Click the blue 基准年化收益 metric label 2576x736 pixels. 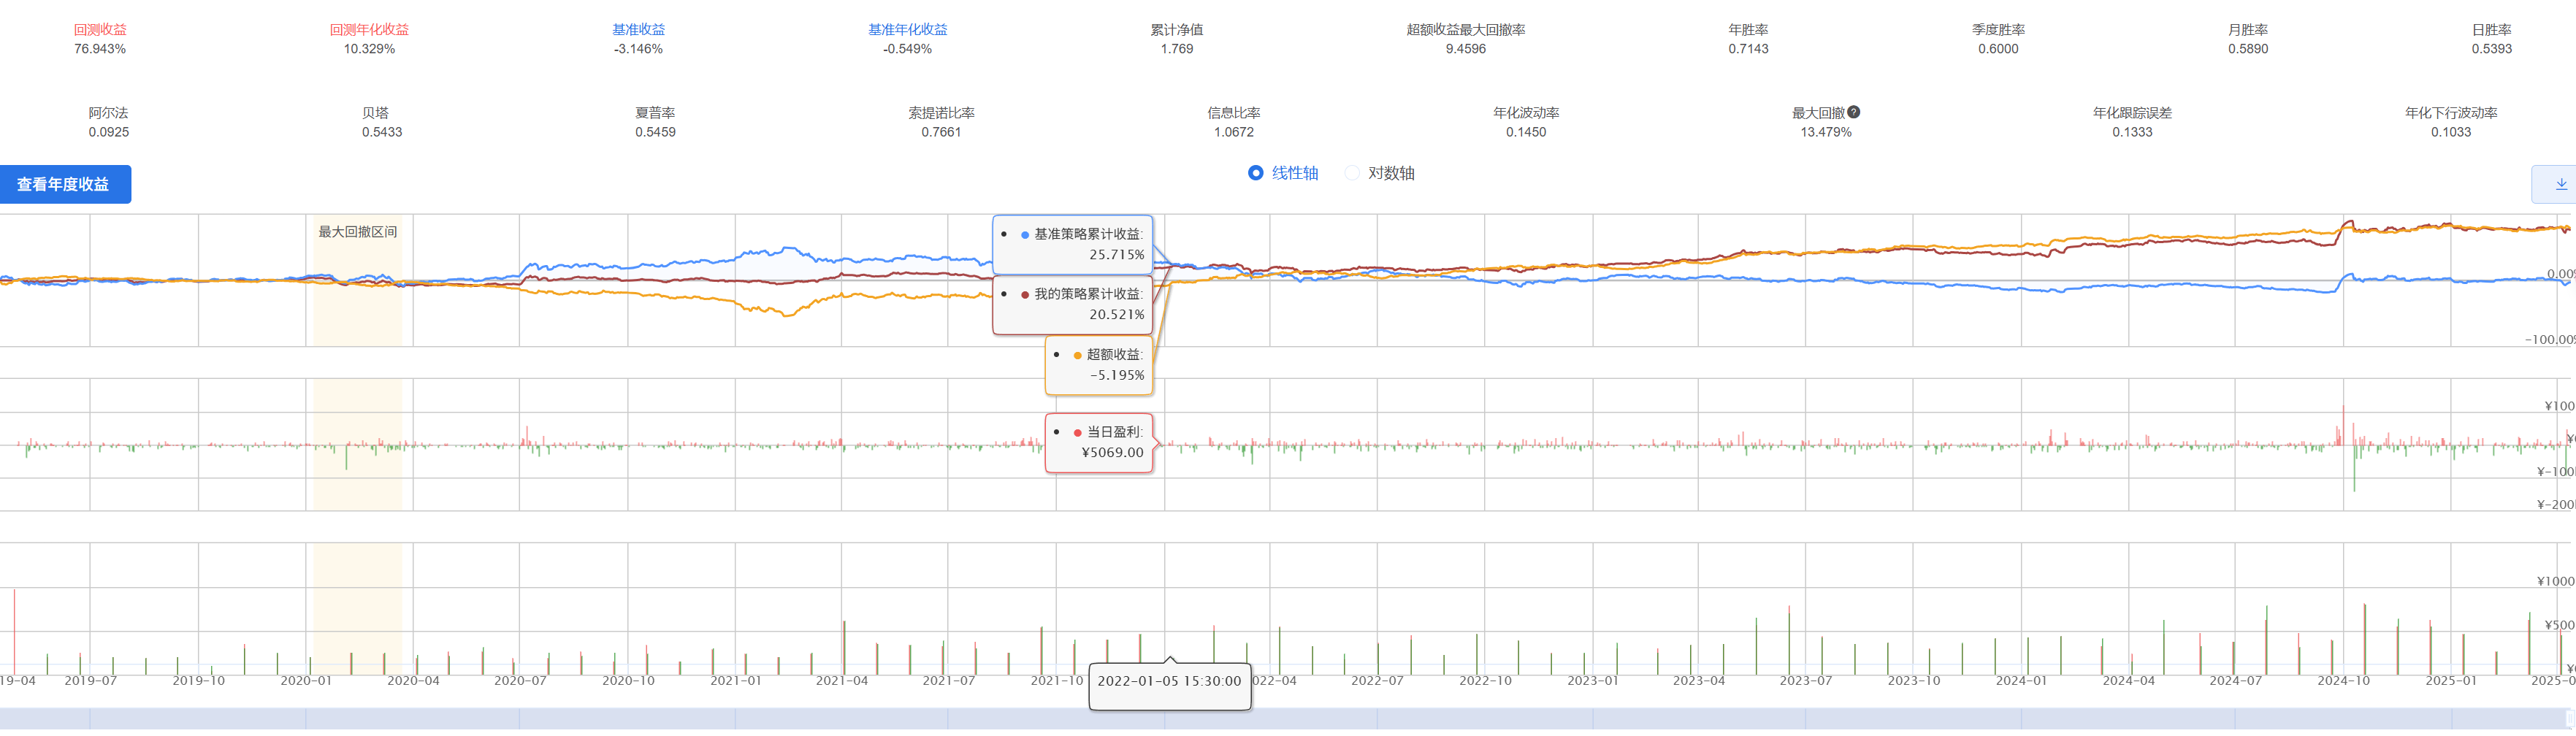907,30
